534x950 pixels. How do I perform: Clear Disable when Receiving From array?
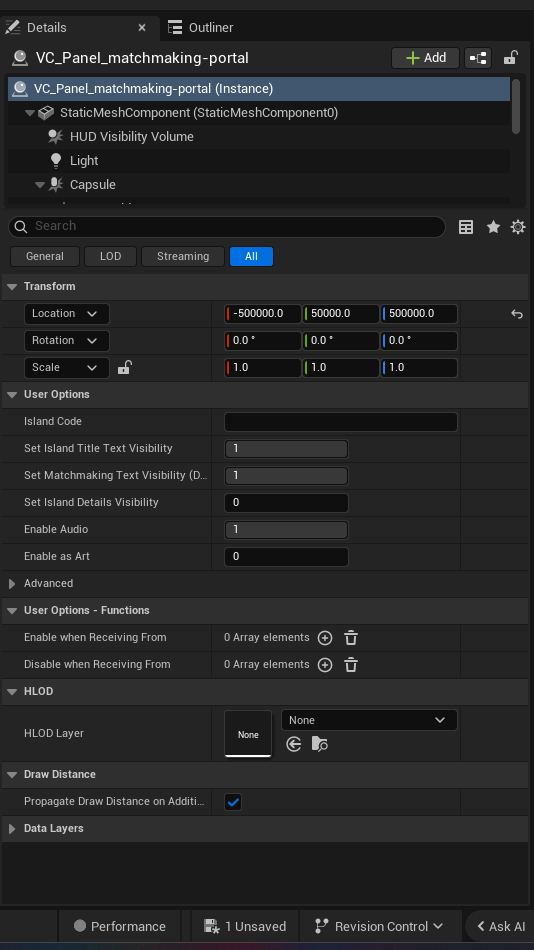point(351,665)
